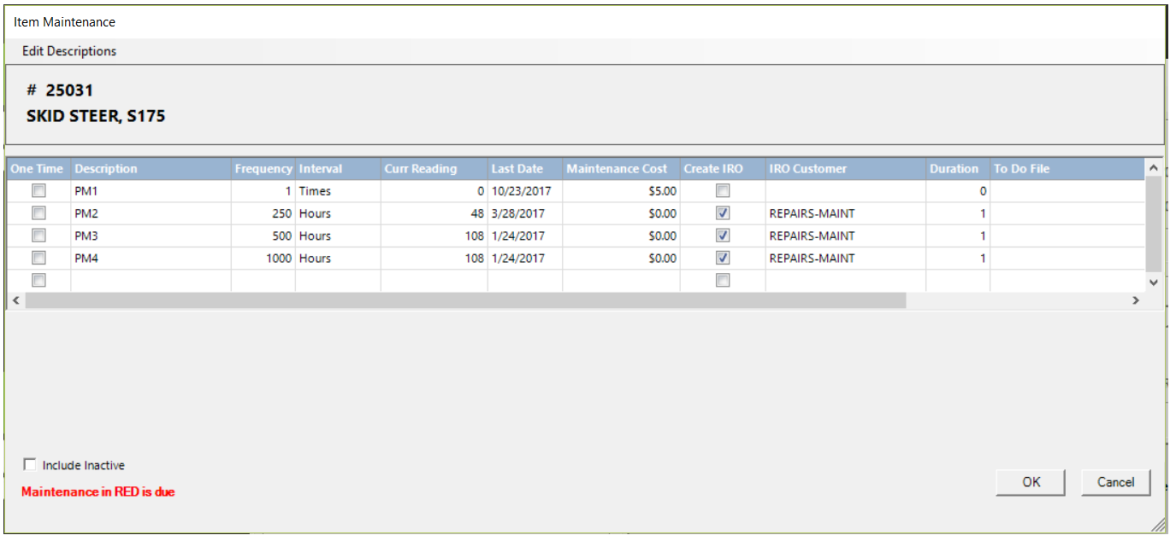Viewport: 1170px width, 535px height.
Task: Check Create IRO box for PM1
Action: [723, 191]
